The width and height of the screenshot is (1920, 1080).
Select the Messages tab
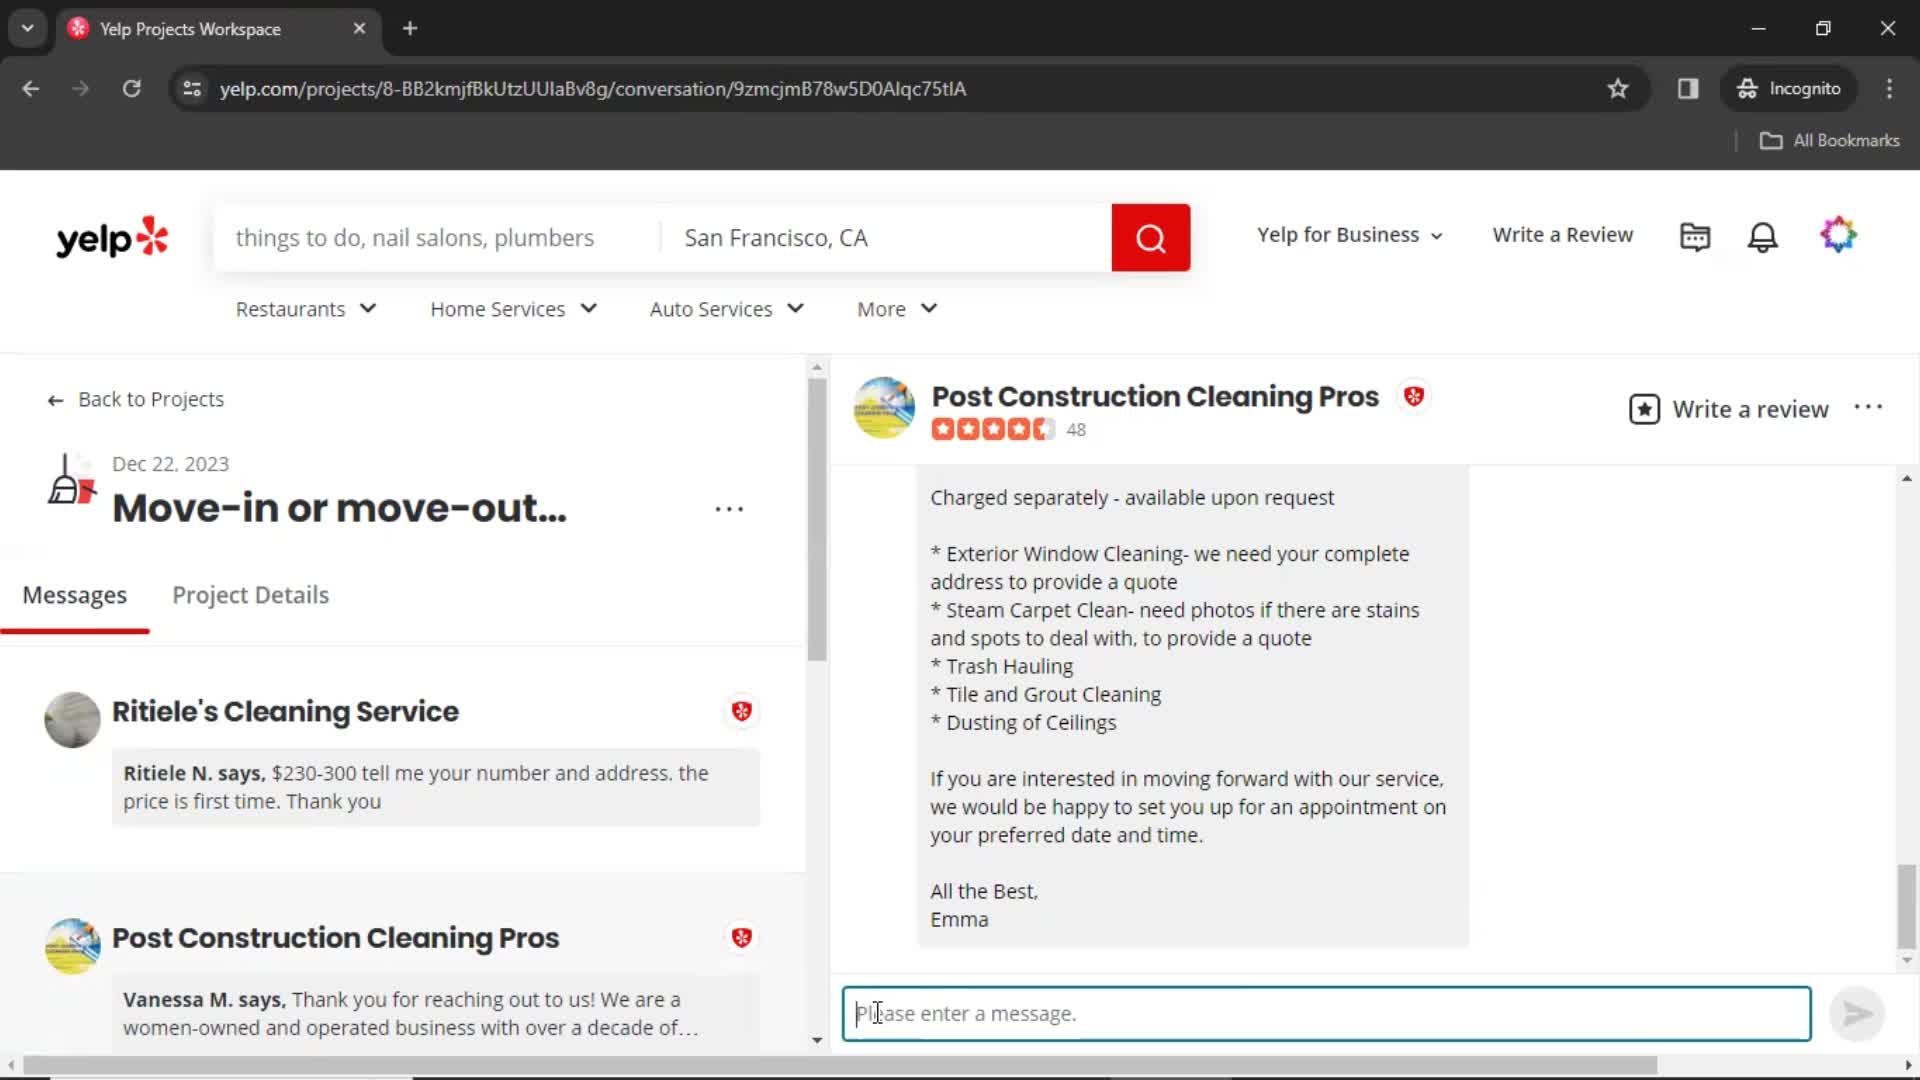point(73,595)
